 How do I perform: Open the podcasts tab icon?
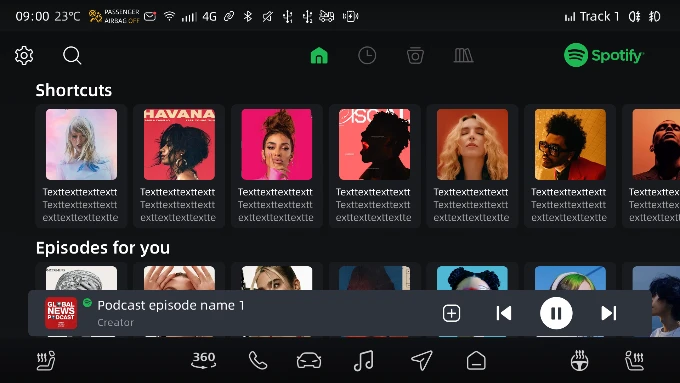(415, 56)
